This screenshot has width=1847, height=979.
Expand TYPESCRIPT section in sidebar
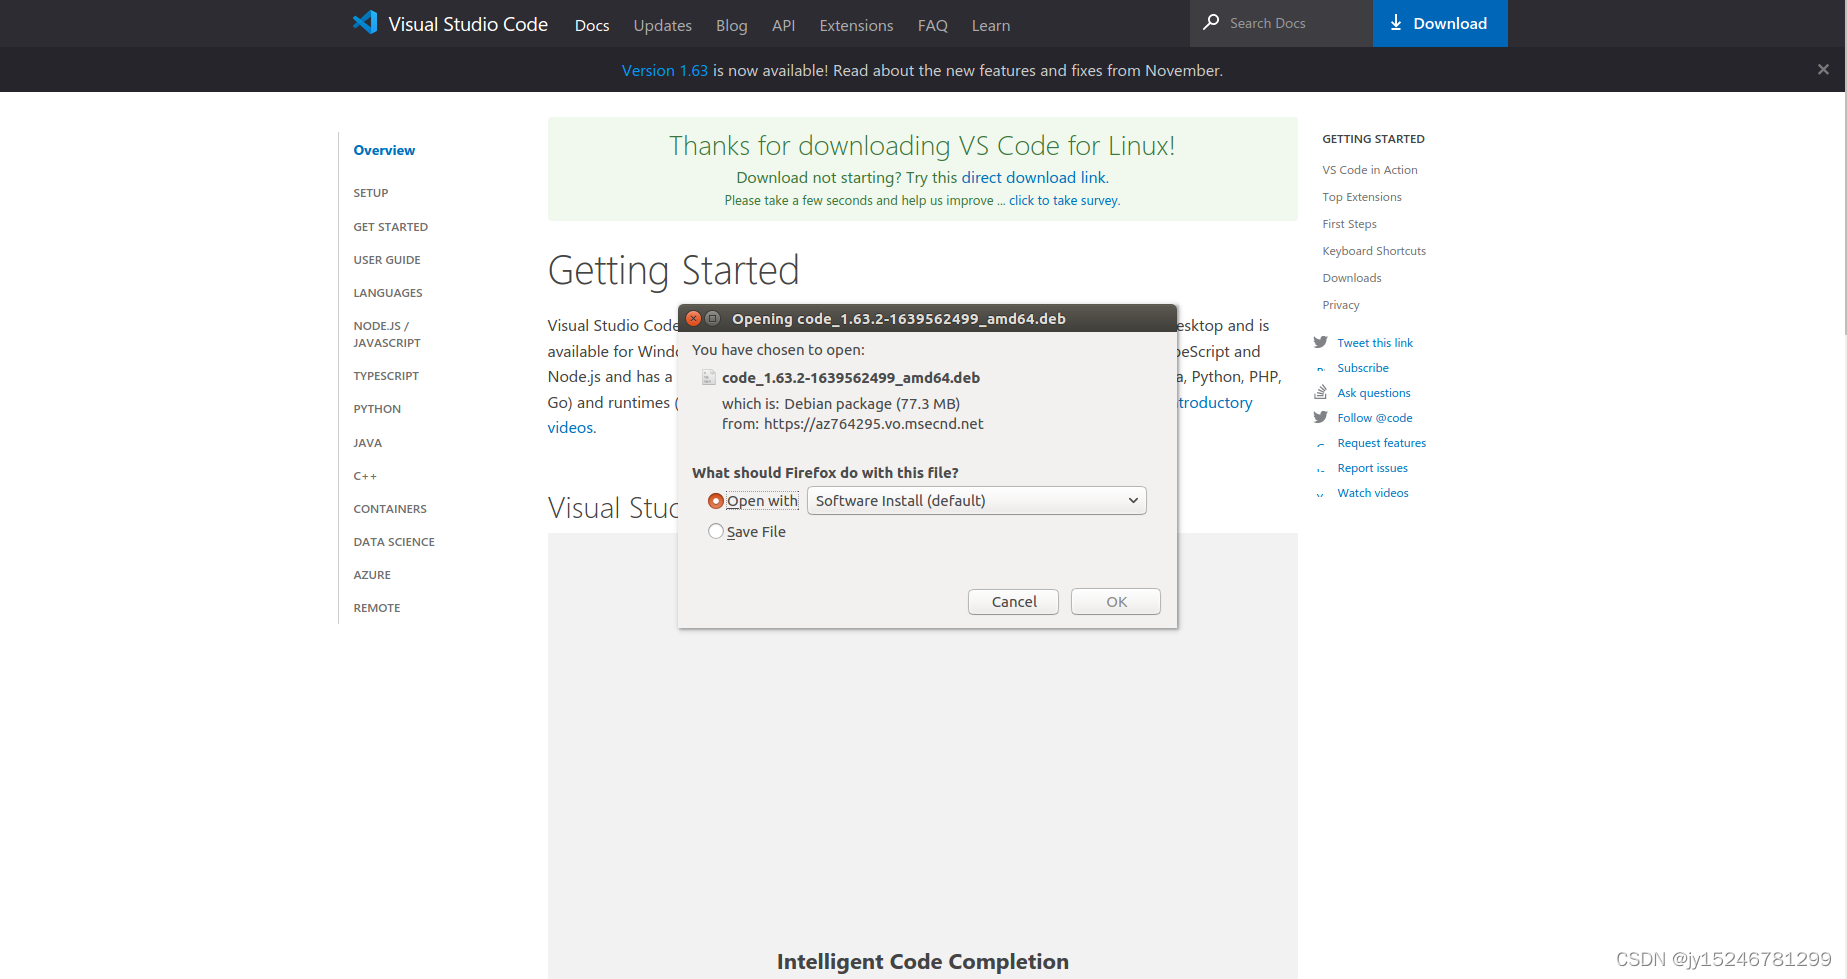click(x=386, y=376)
